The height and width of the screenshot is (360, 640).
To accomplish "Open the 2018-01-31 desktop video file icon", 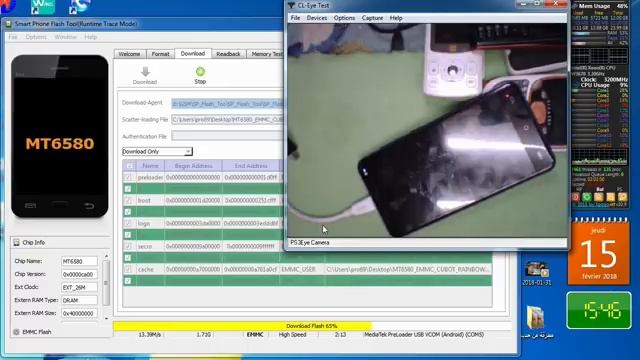I will [537, 269].
